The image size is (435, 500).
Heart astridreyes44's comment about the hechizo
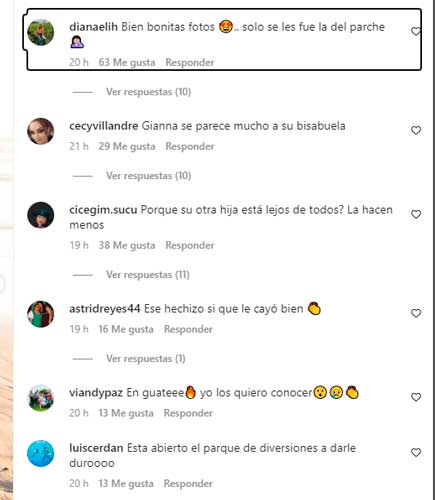(x=416, y=313)
